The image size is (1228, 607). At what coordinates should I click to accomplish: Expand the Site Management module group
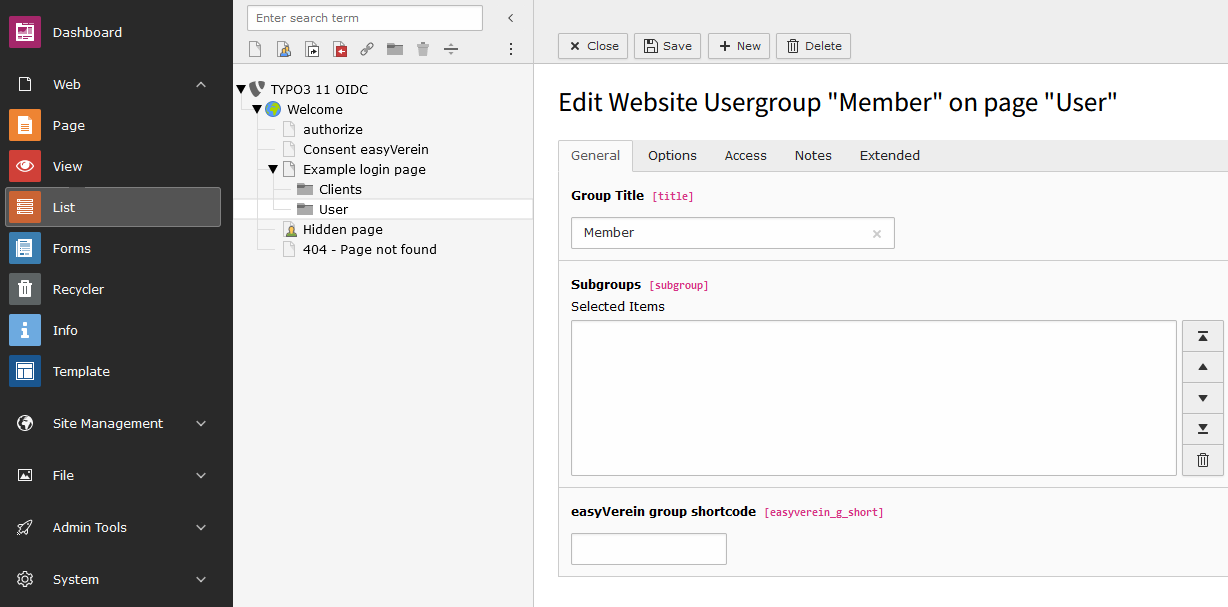pyautogui.click(x=201, y=424)
